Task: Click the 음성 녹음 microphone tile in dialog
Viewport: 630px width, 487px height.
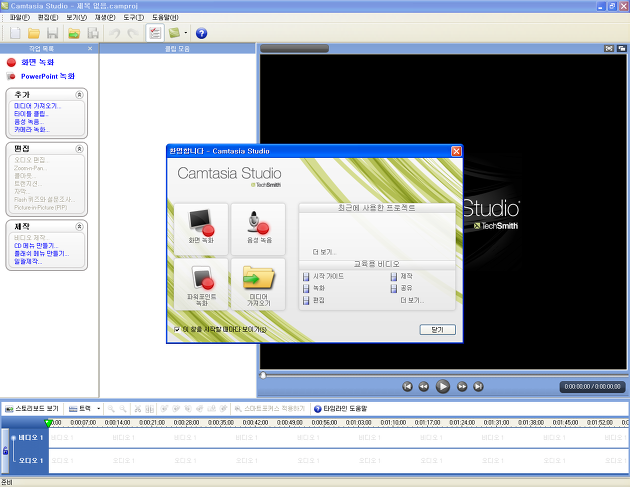Action: tap(259, 229)
